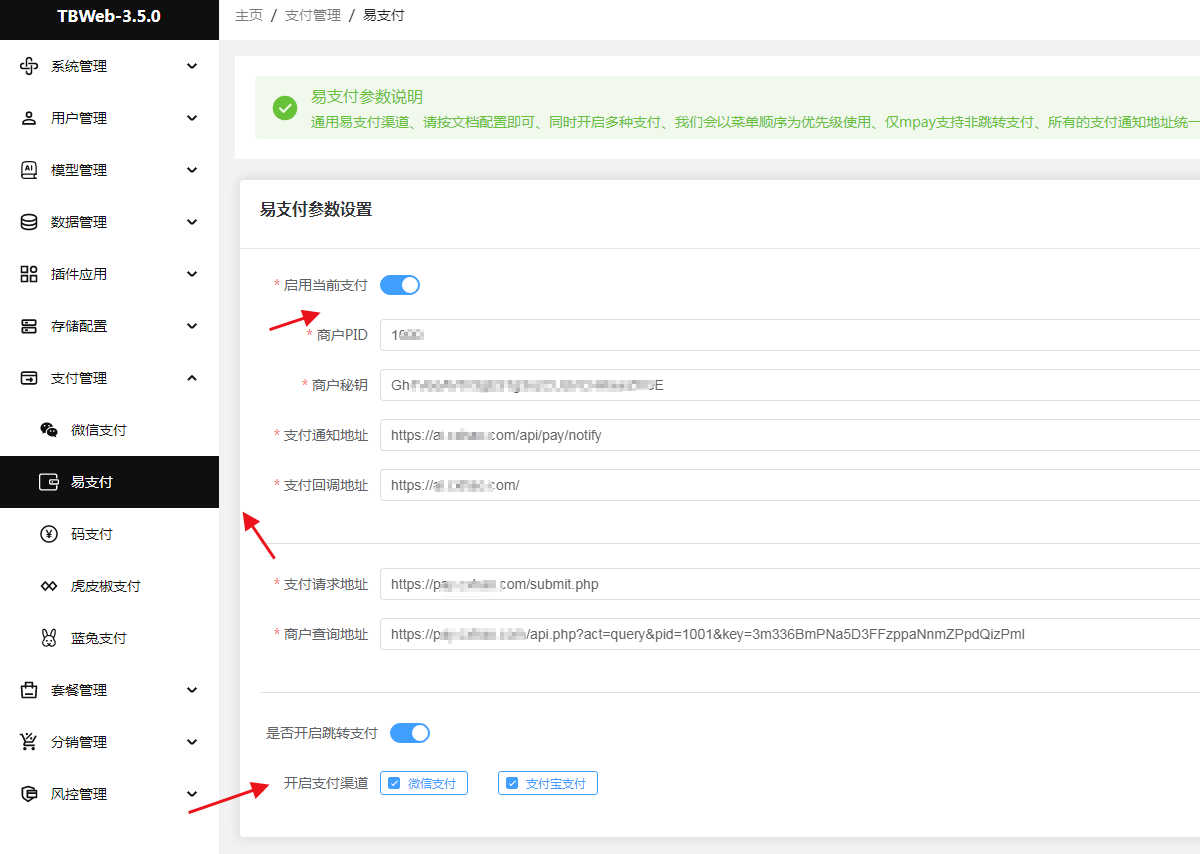
Task: Expand 风控管理 with its chevron
Action: [x=193, y=794]
